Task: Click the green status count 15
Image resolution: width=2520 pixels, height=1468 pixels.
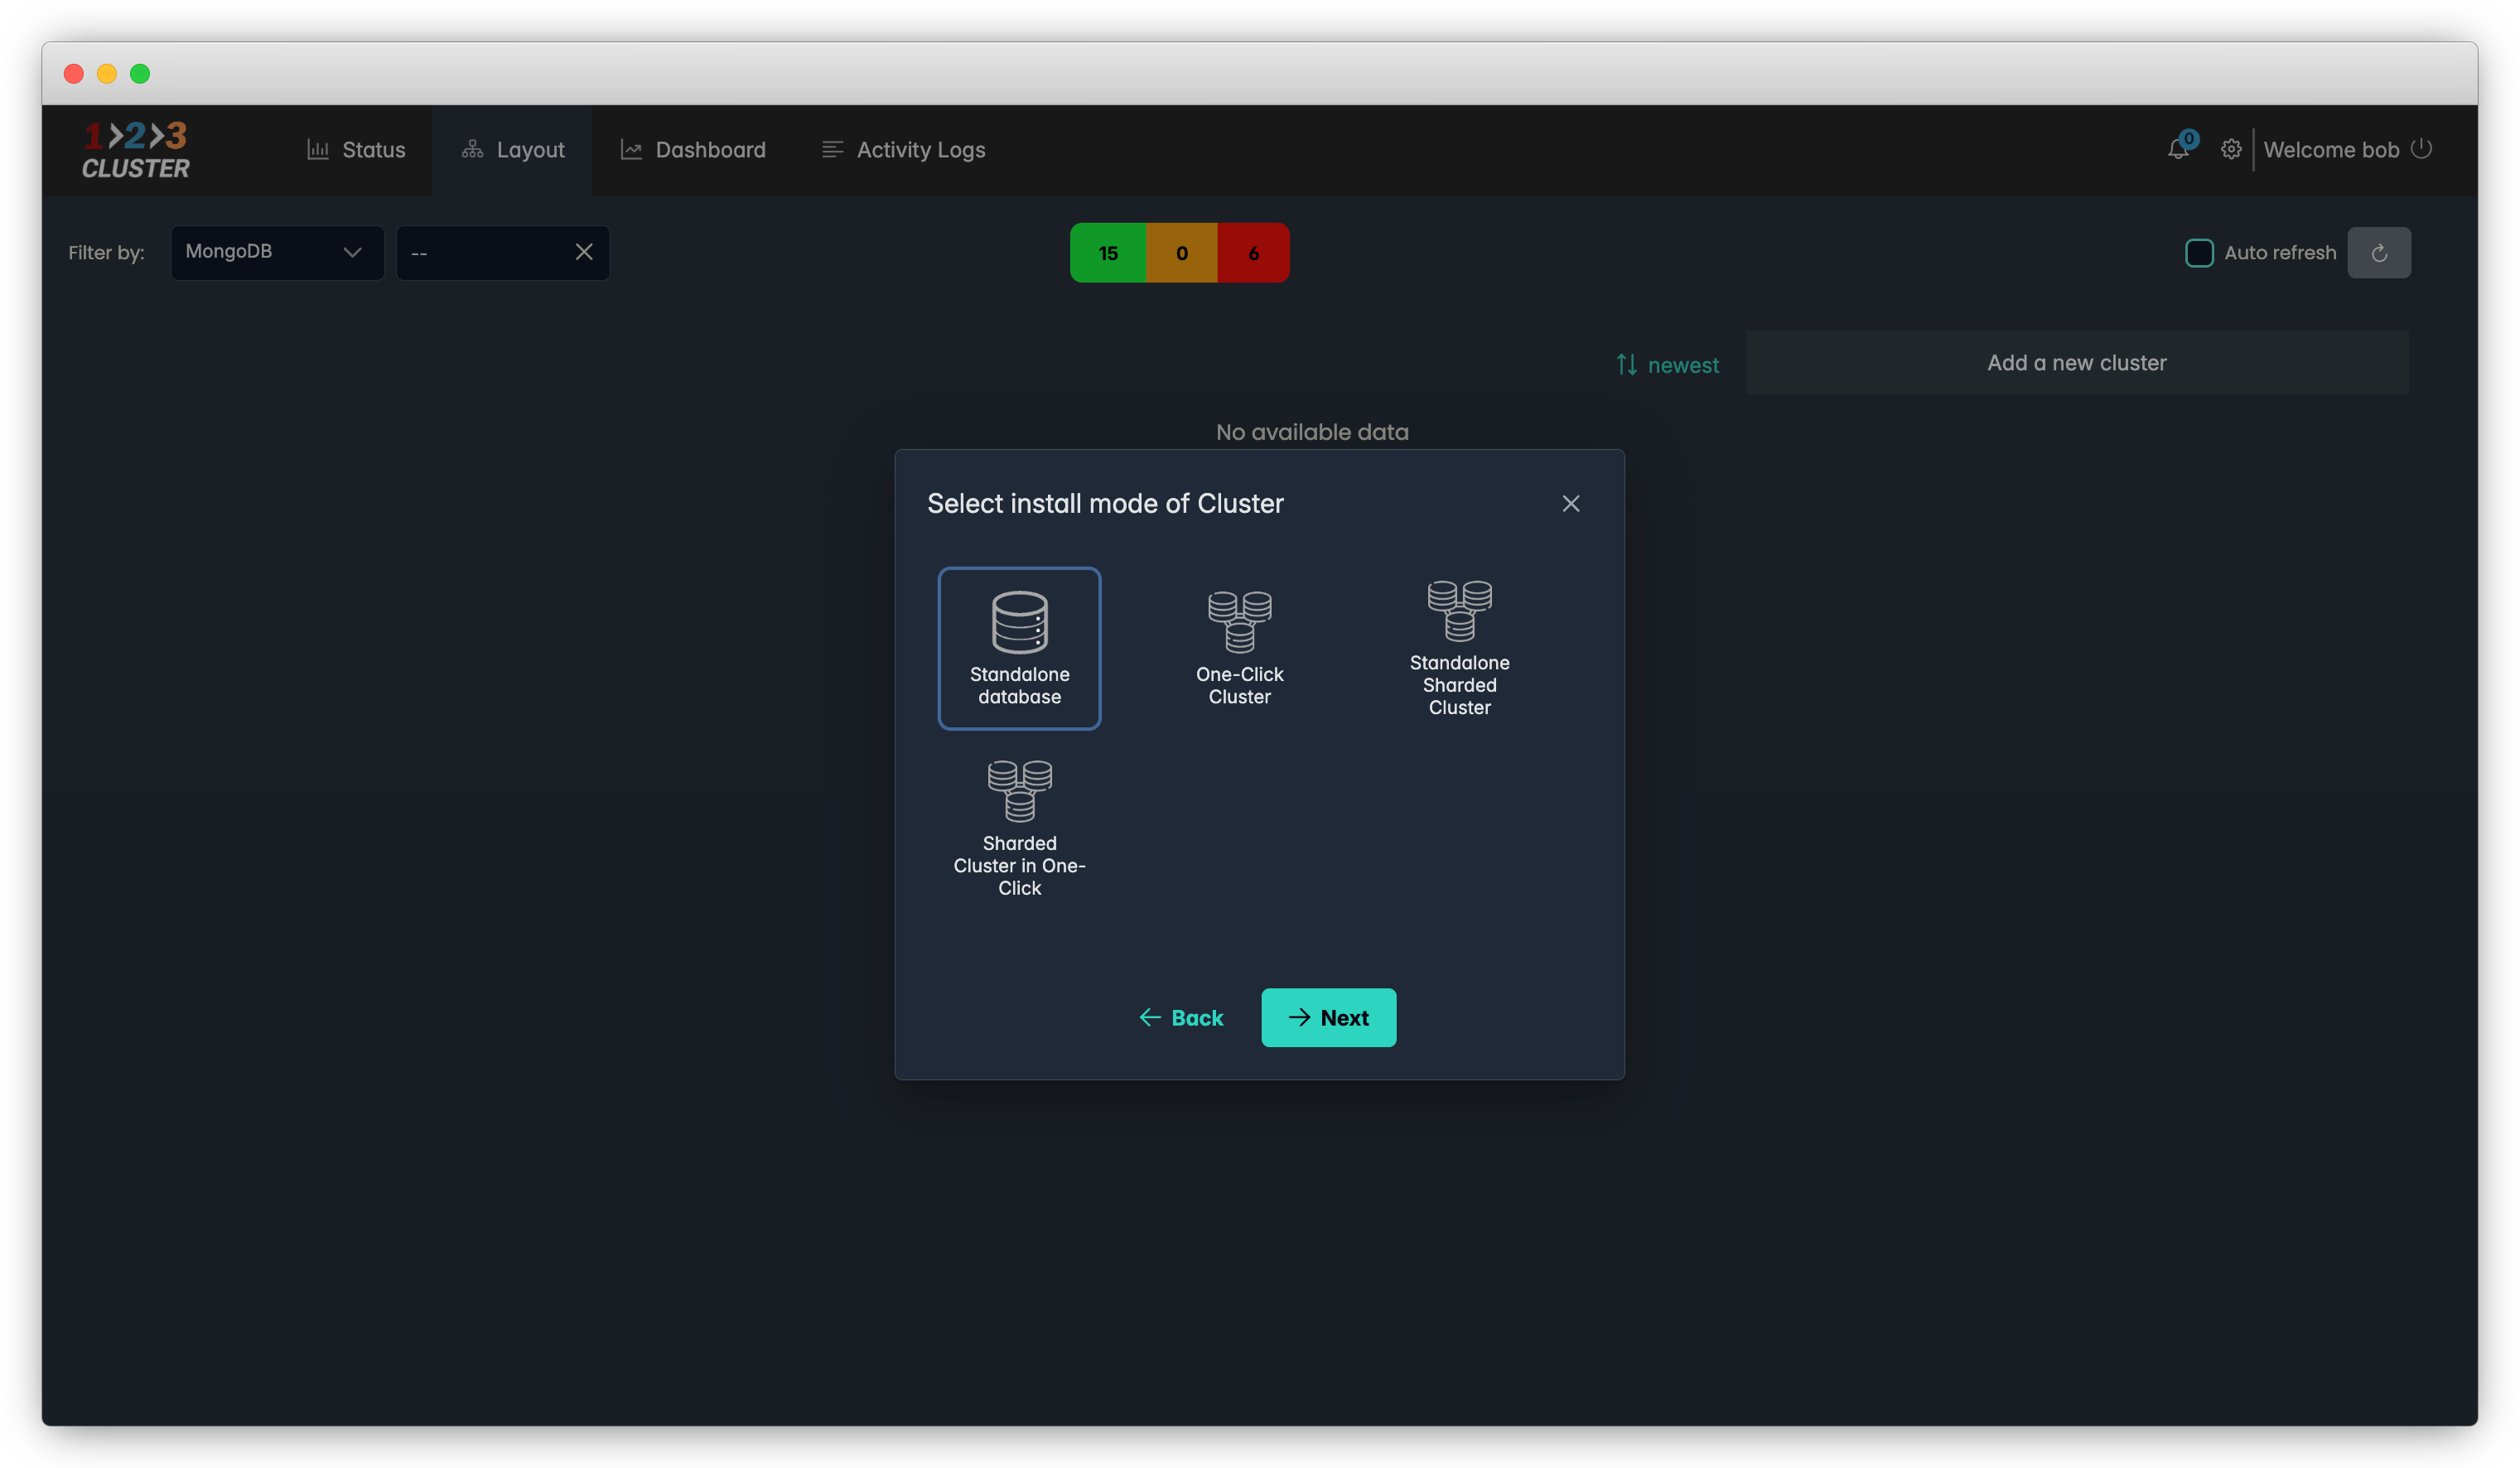Action: pos(1108,253)
